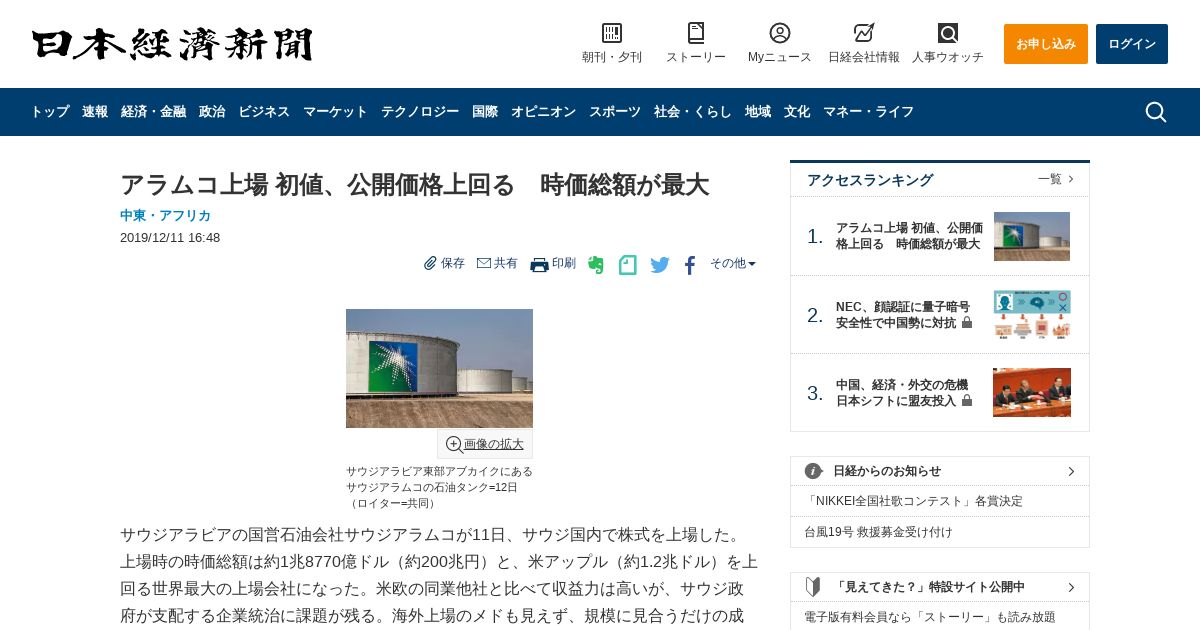Open 「NIKKEI全国社歌コンテスト」各賞決定 notice
Screen dimensions: 1200x630
pyautogui.click(x=913, y=501)
